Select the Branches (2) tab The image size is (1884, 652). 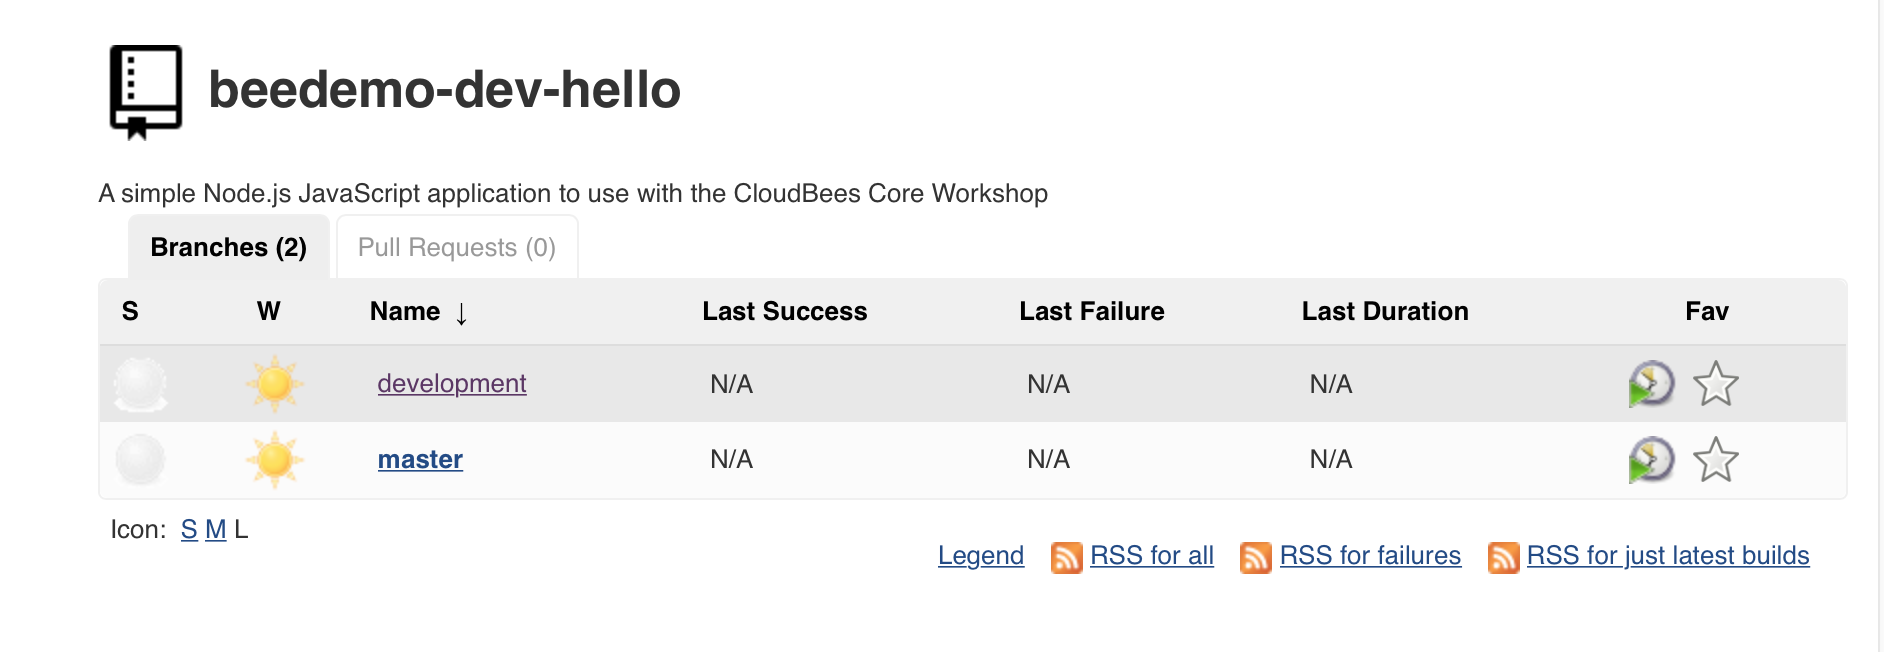pos(229,247)
